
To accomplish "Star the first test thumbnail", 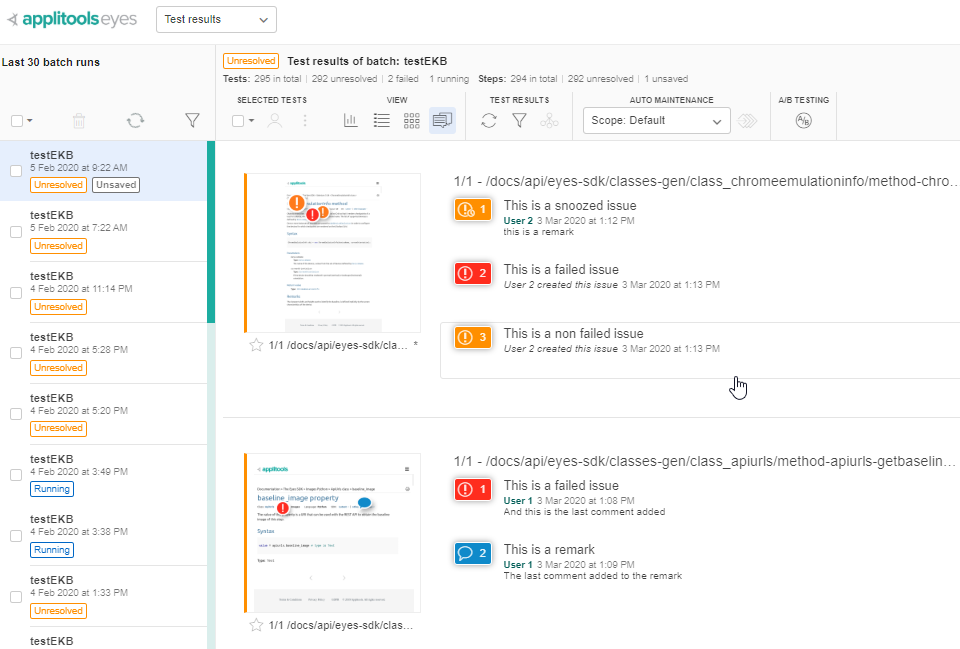I will click(256, 345).
